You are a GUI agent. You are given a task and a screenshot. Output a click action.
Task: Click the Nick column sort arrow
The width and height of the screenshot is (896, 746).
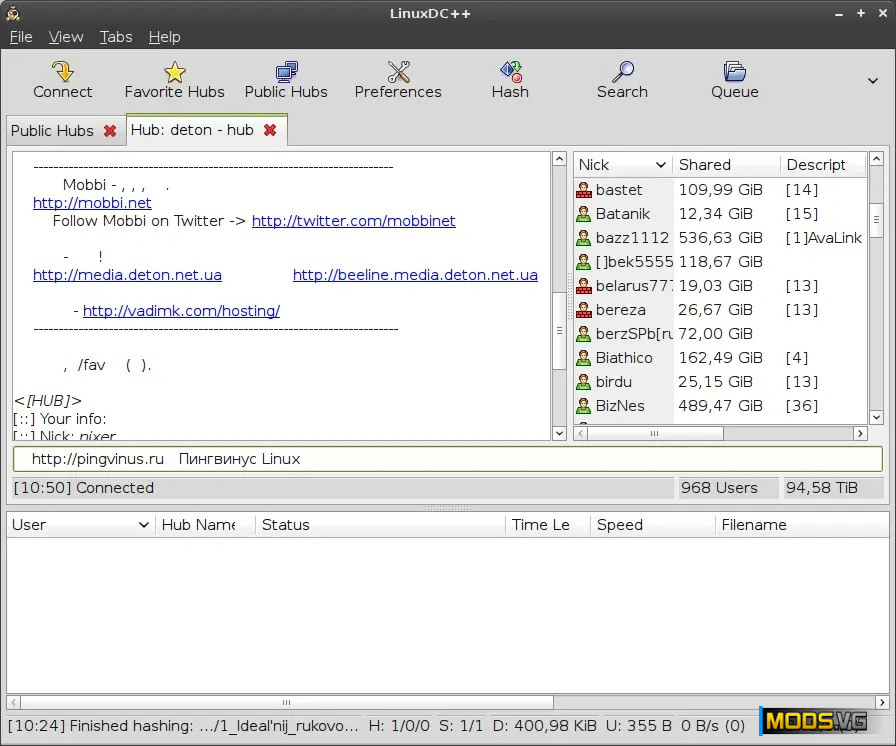tap(660, 165)
